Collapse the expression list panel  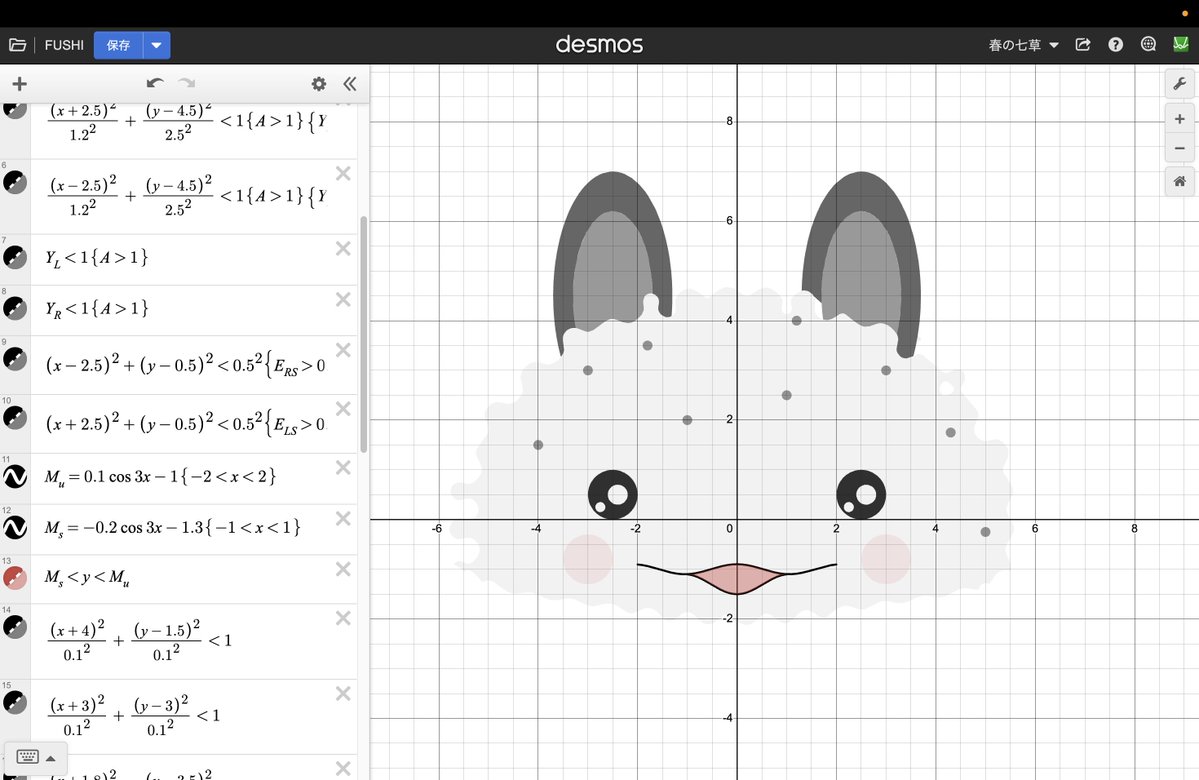pos(349,83)
